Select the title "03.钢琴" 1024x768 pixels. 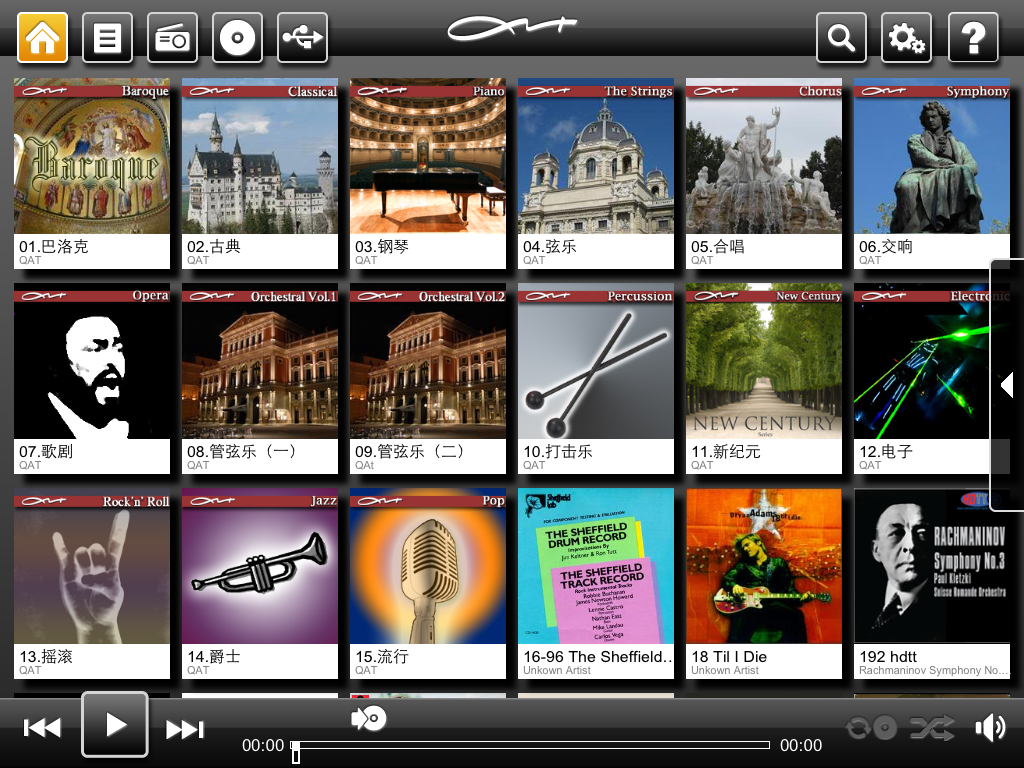(382, 246)
